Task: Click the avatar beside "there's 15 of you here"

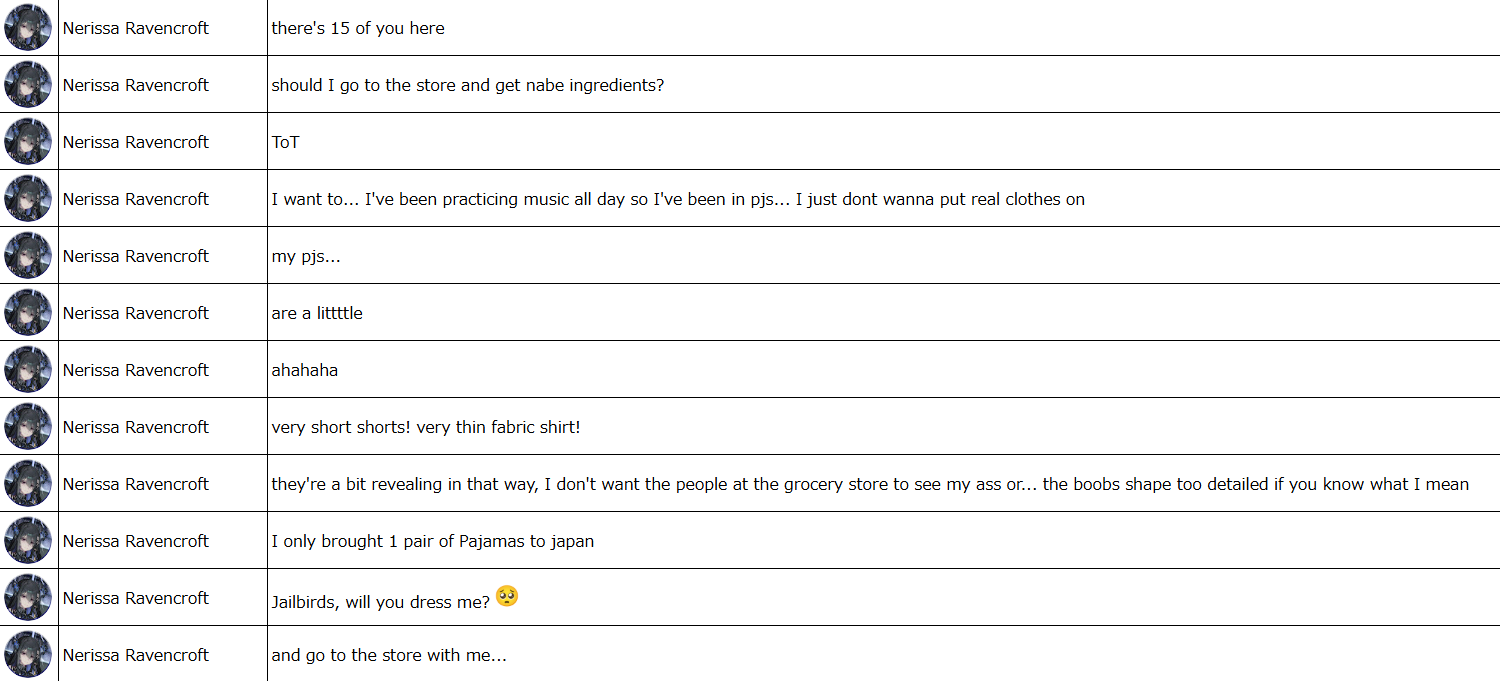Action: (x=28, y=28)
